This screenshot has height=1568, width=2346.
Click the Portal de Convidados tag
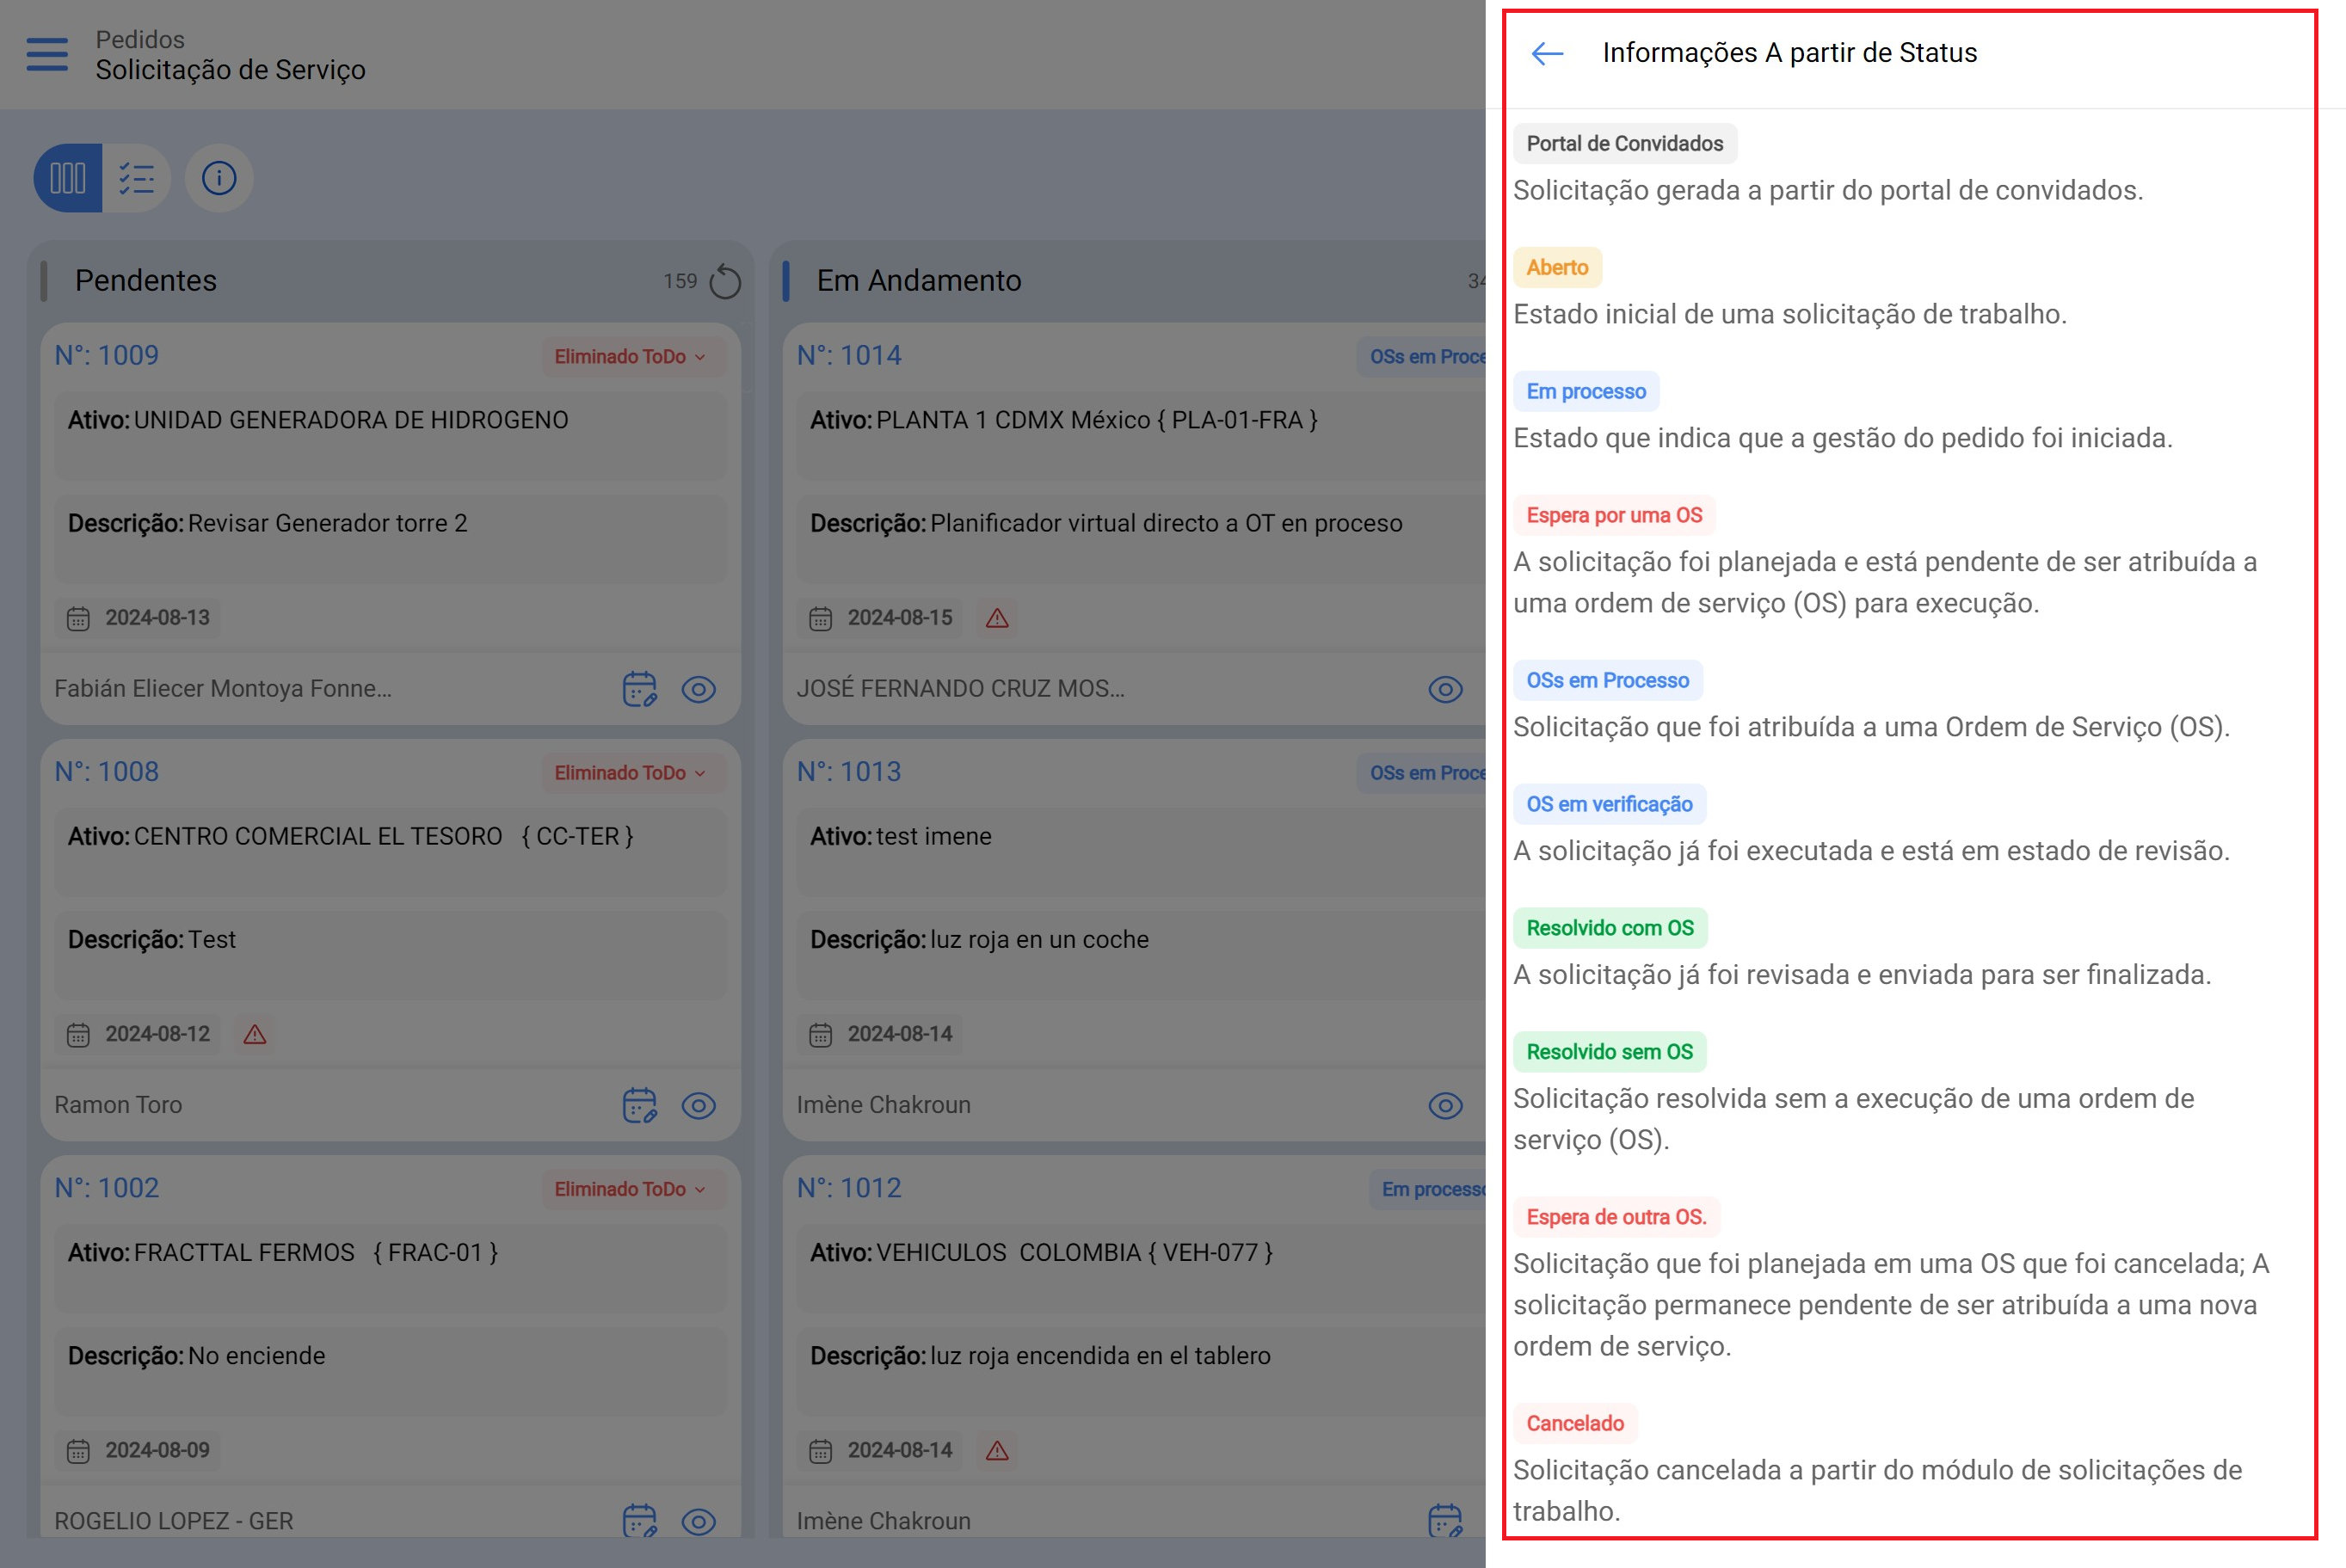[1625, 144]
